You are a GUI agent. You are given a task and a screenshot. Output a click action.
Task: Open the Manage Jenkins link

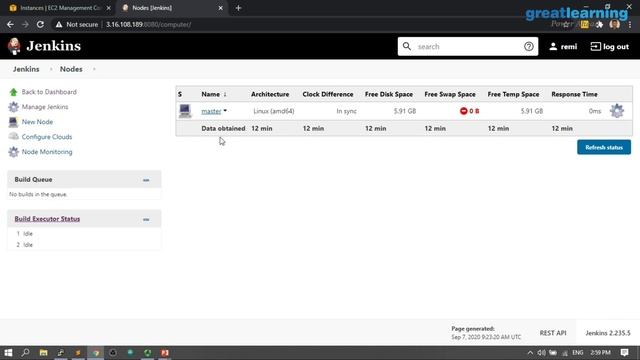tap(45, 107)
